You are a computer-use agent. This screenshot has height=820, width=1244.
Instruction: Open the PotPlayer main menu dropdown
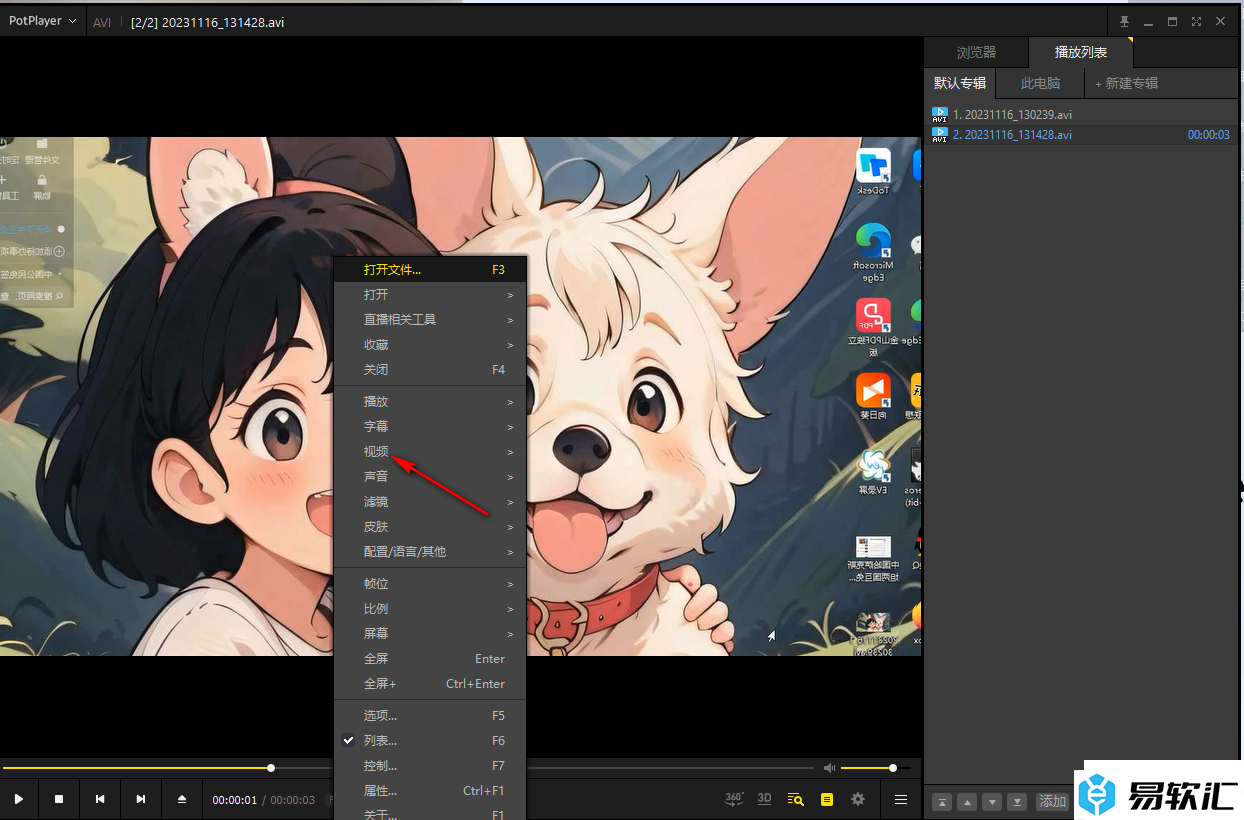(x=43, y=21)
